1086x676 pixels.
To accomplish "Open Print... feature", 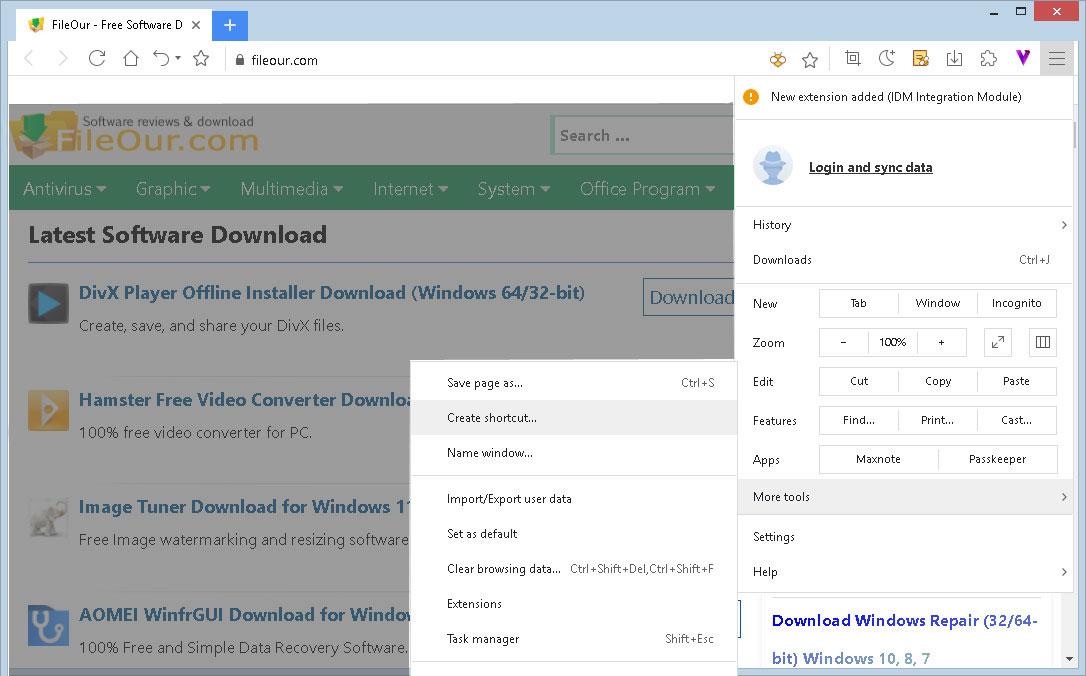I will 938,420.
